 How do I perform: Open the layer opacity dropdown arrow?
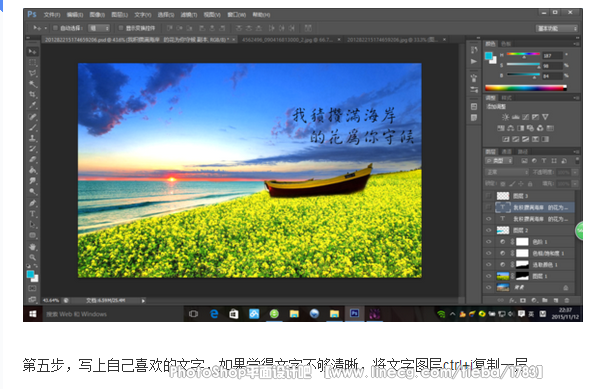(x=575, y=172)
